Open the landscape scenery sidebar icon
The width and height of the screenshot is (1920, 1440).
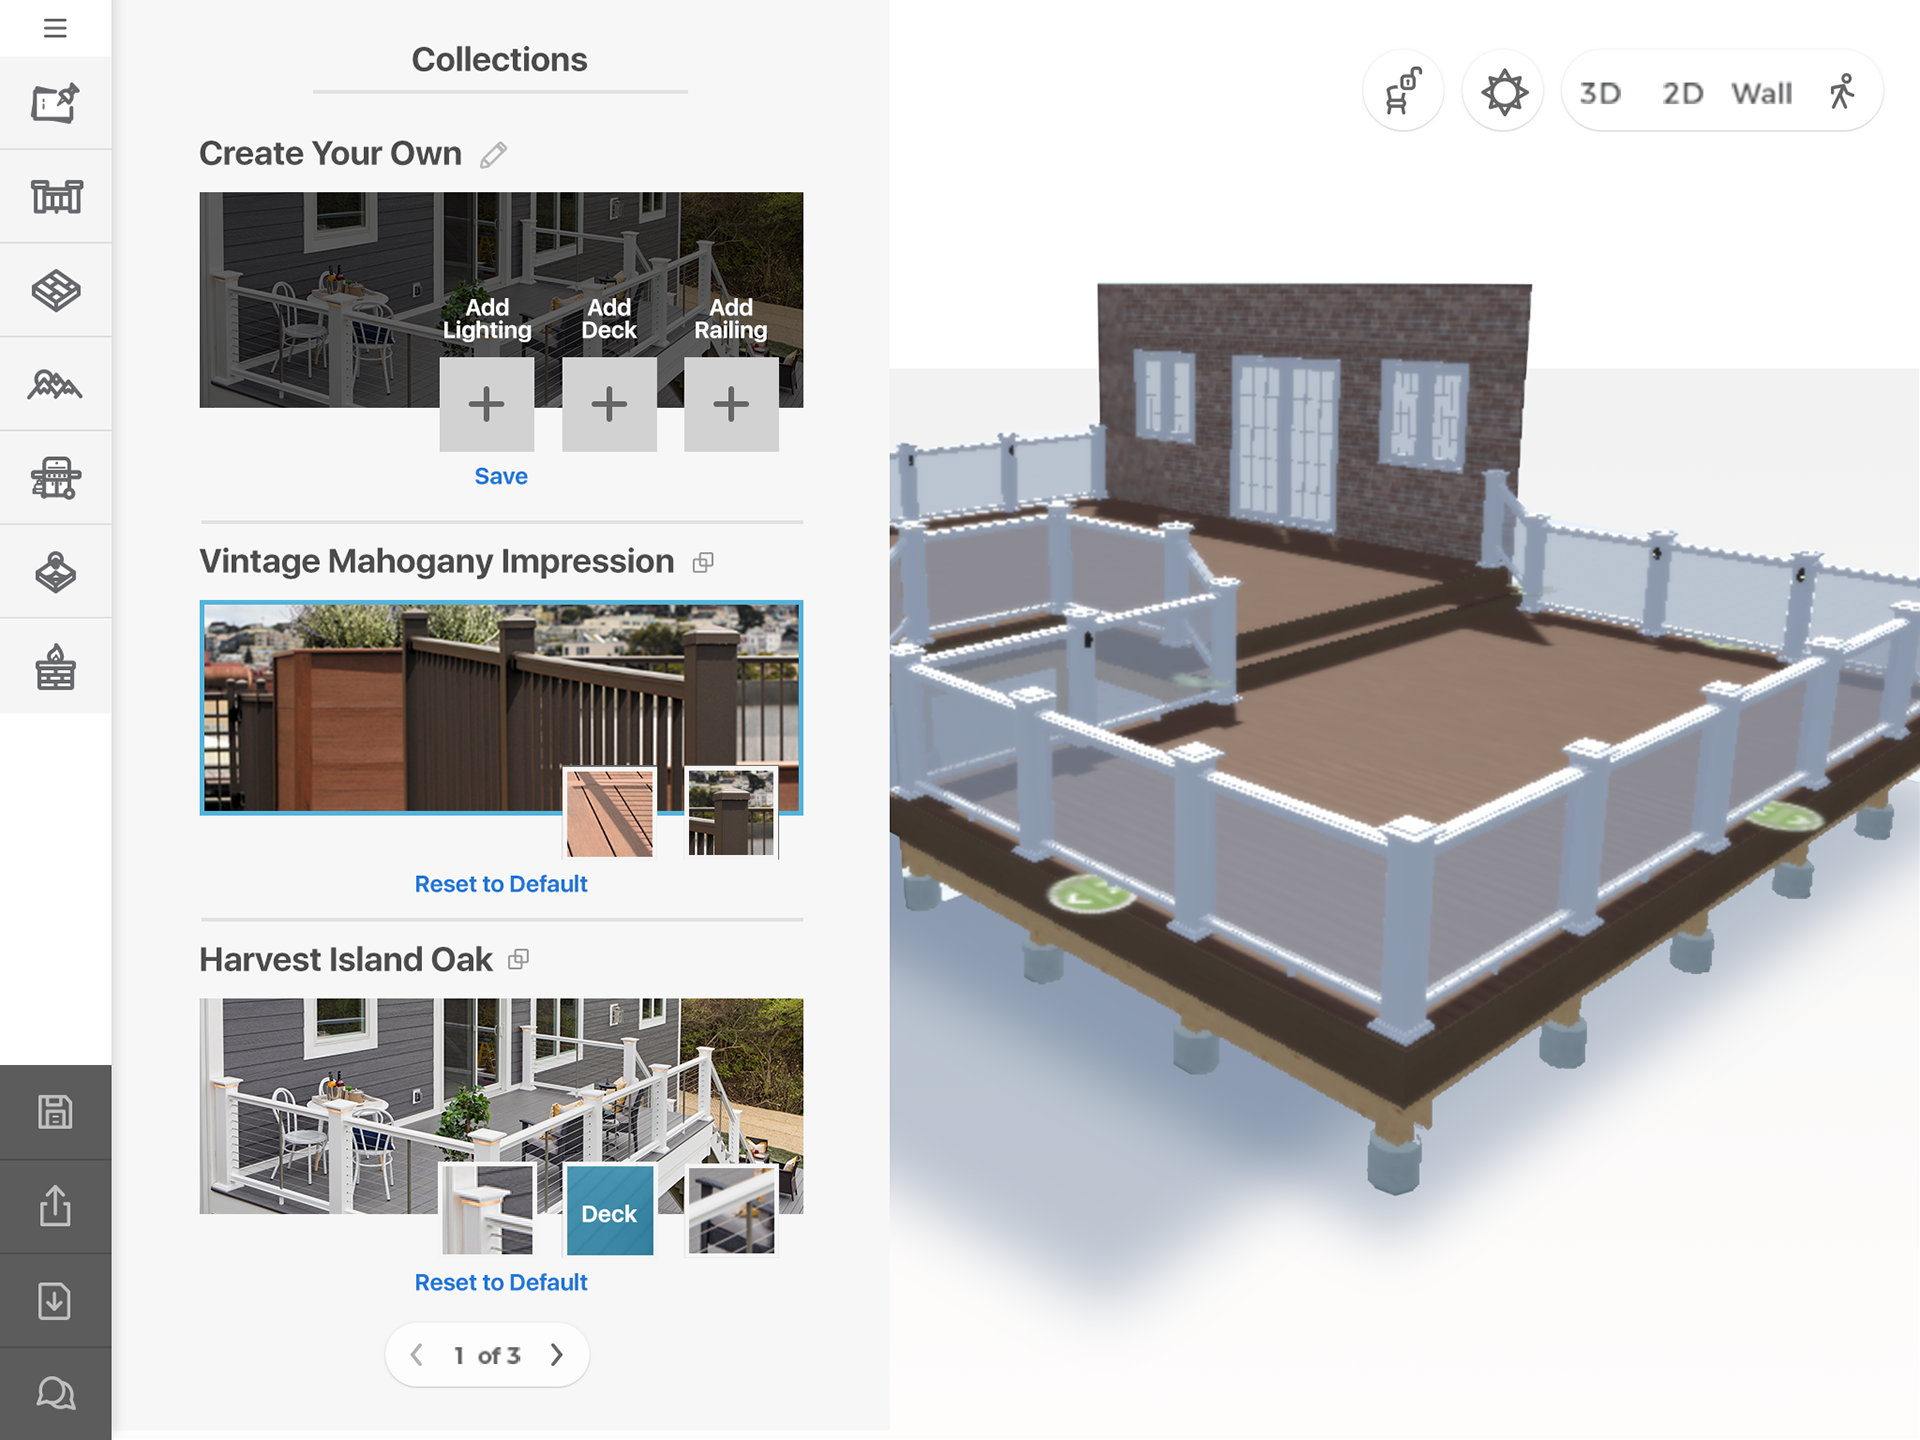pos(56,384)
